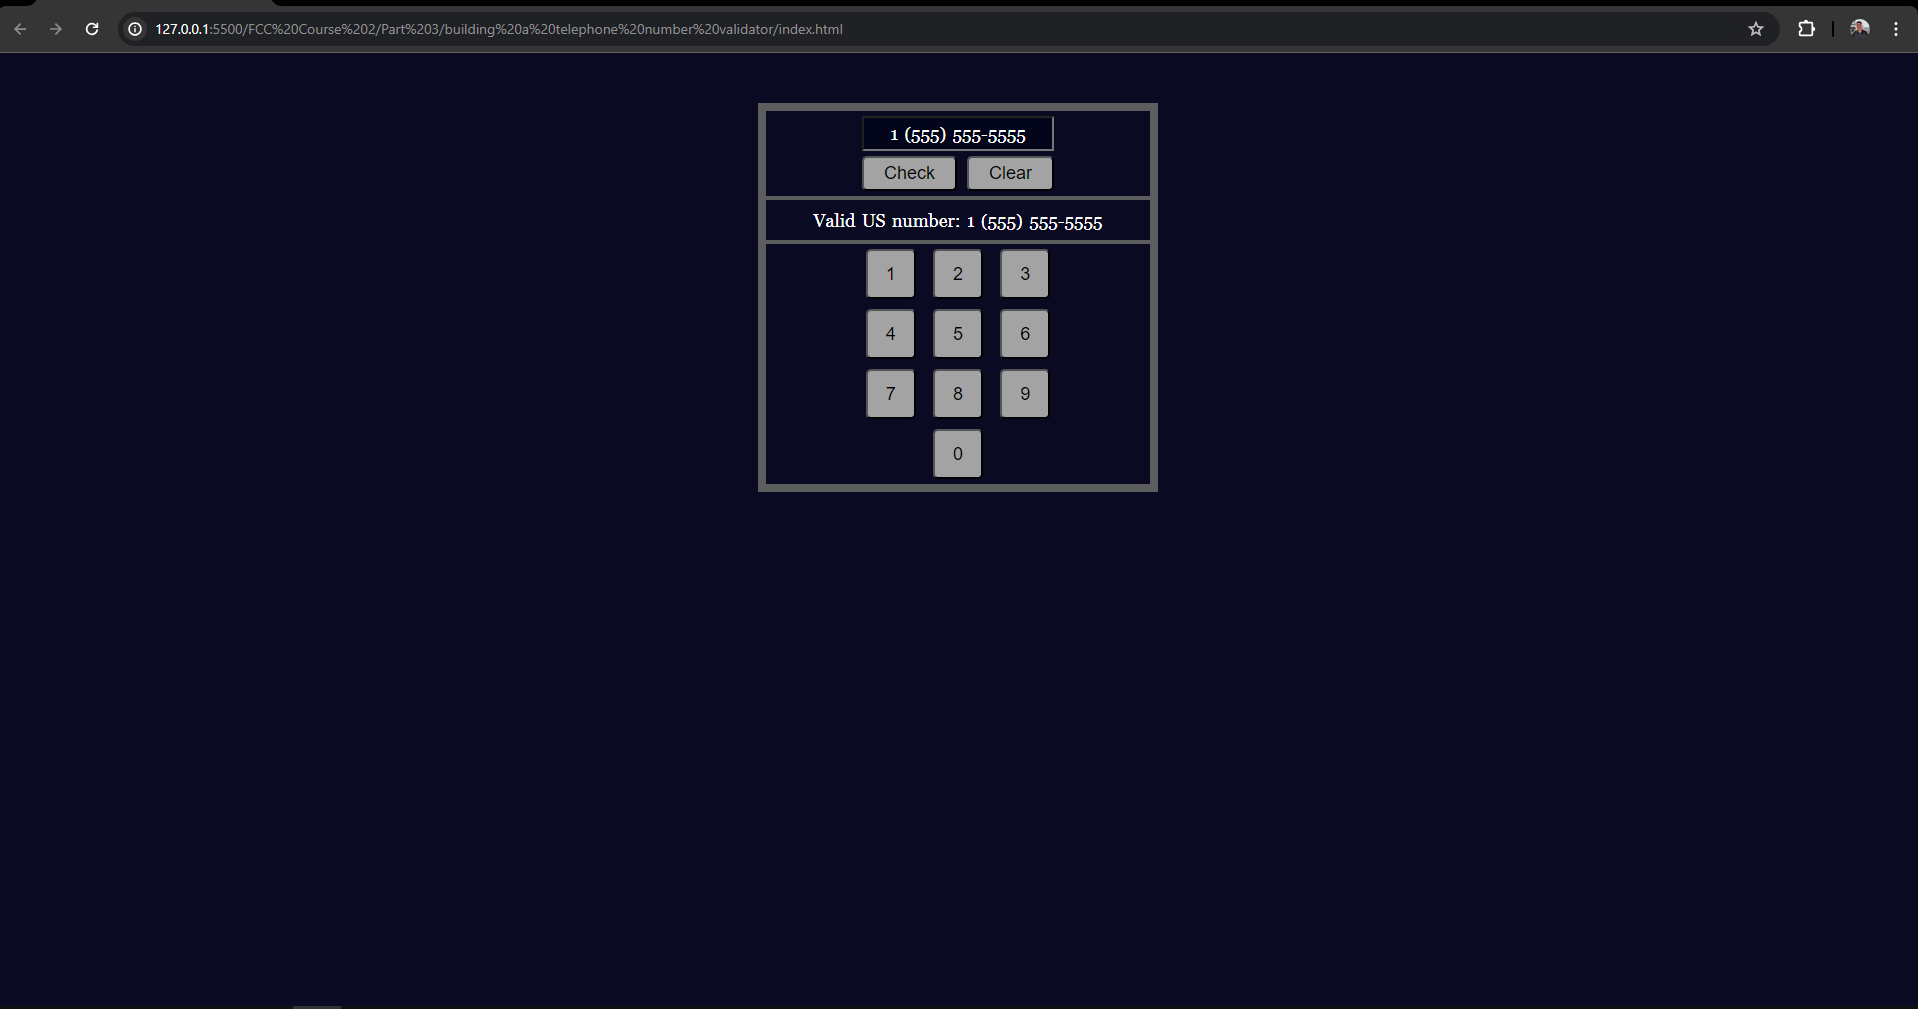Tap keypad digit 2
1918x1009 pixels.
pos(957,274)
